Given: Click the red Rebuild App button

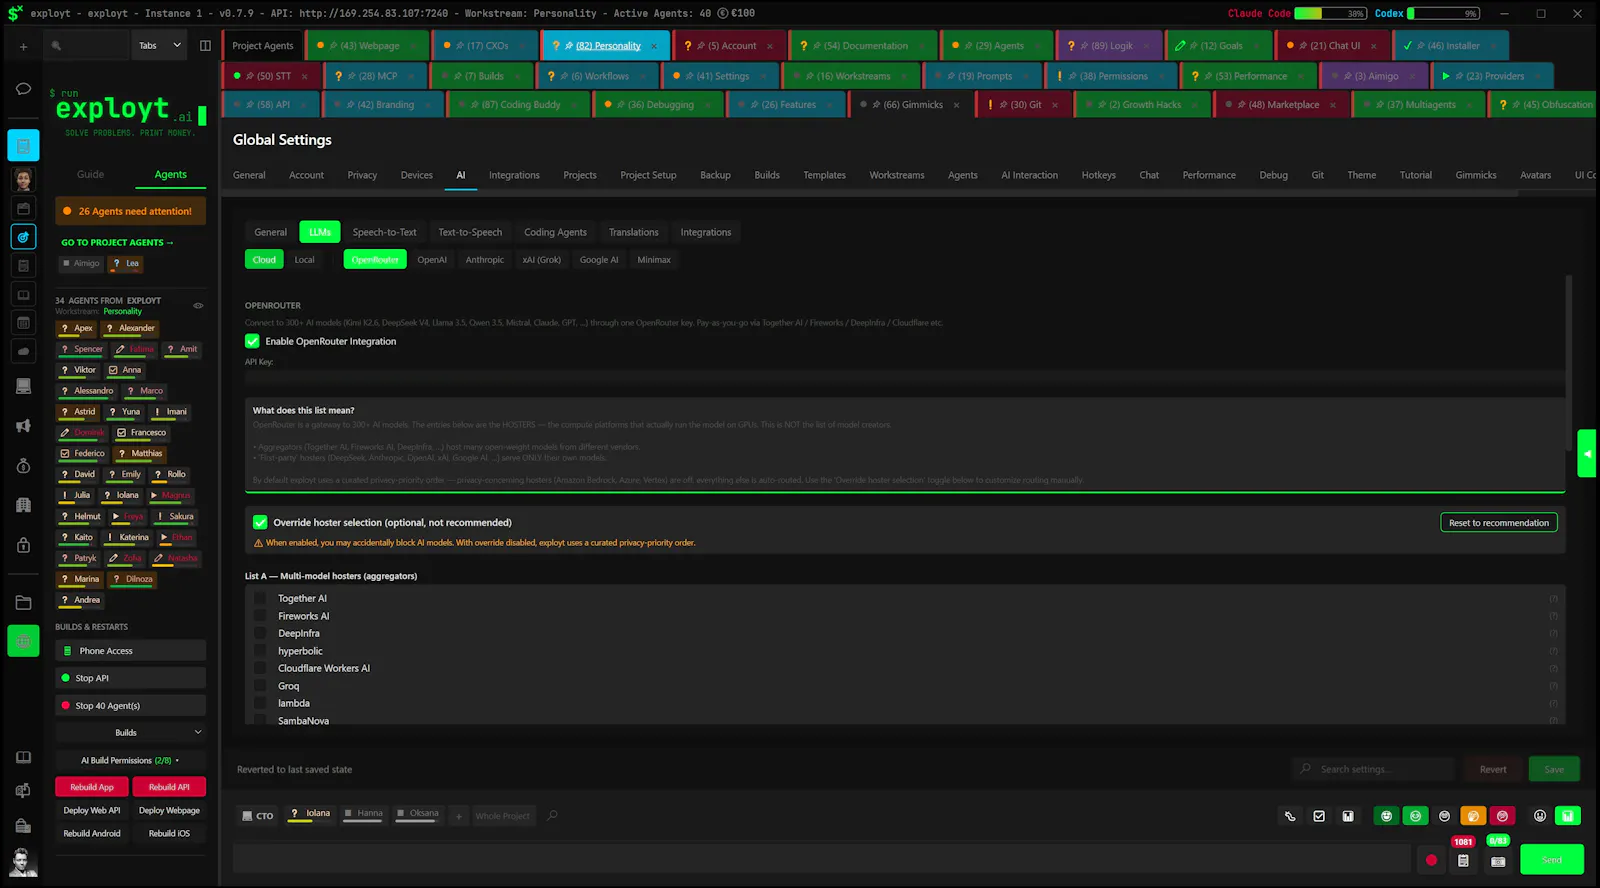Looking at the screenshot, I should point(92,787).
